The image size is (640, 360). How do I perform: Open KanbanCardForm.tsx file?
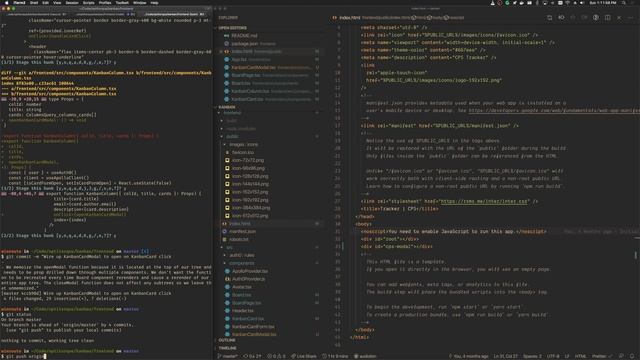click(253, 327)
